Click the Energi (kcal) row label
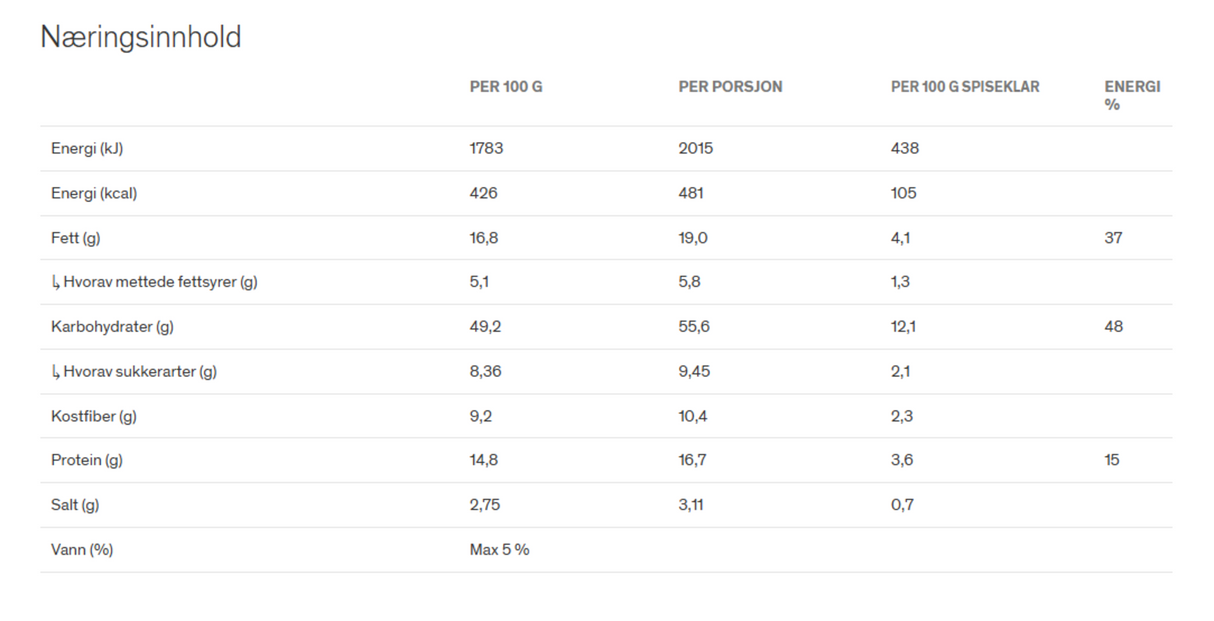 click(x=94, y=194)
